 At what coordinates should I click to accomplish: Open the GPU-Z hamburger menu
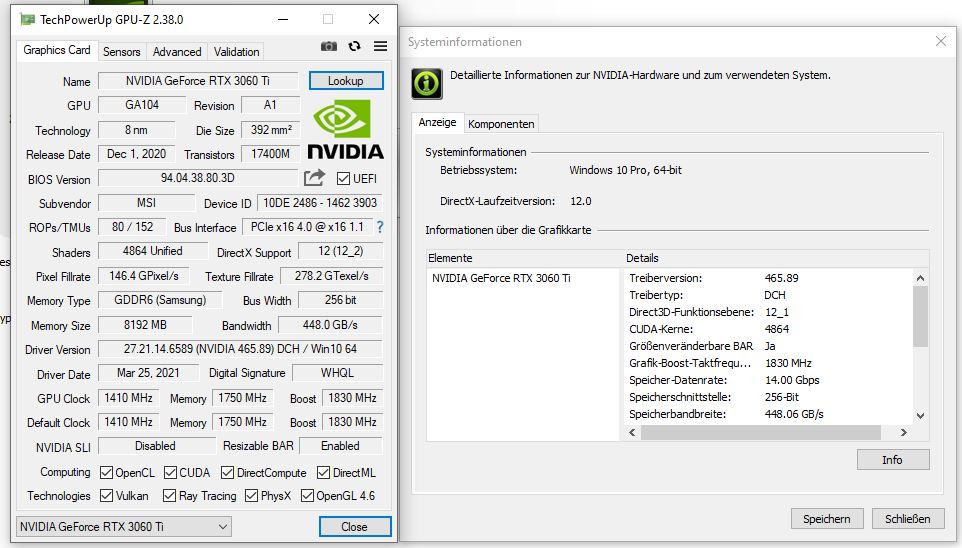click(x=380, y=46)
